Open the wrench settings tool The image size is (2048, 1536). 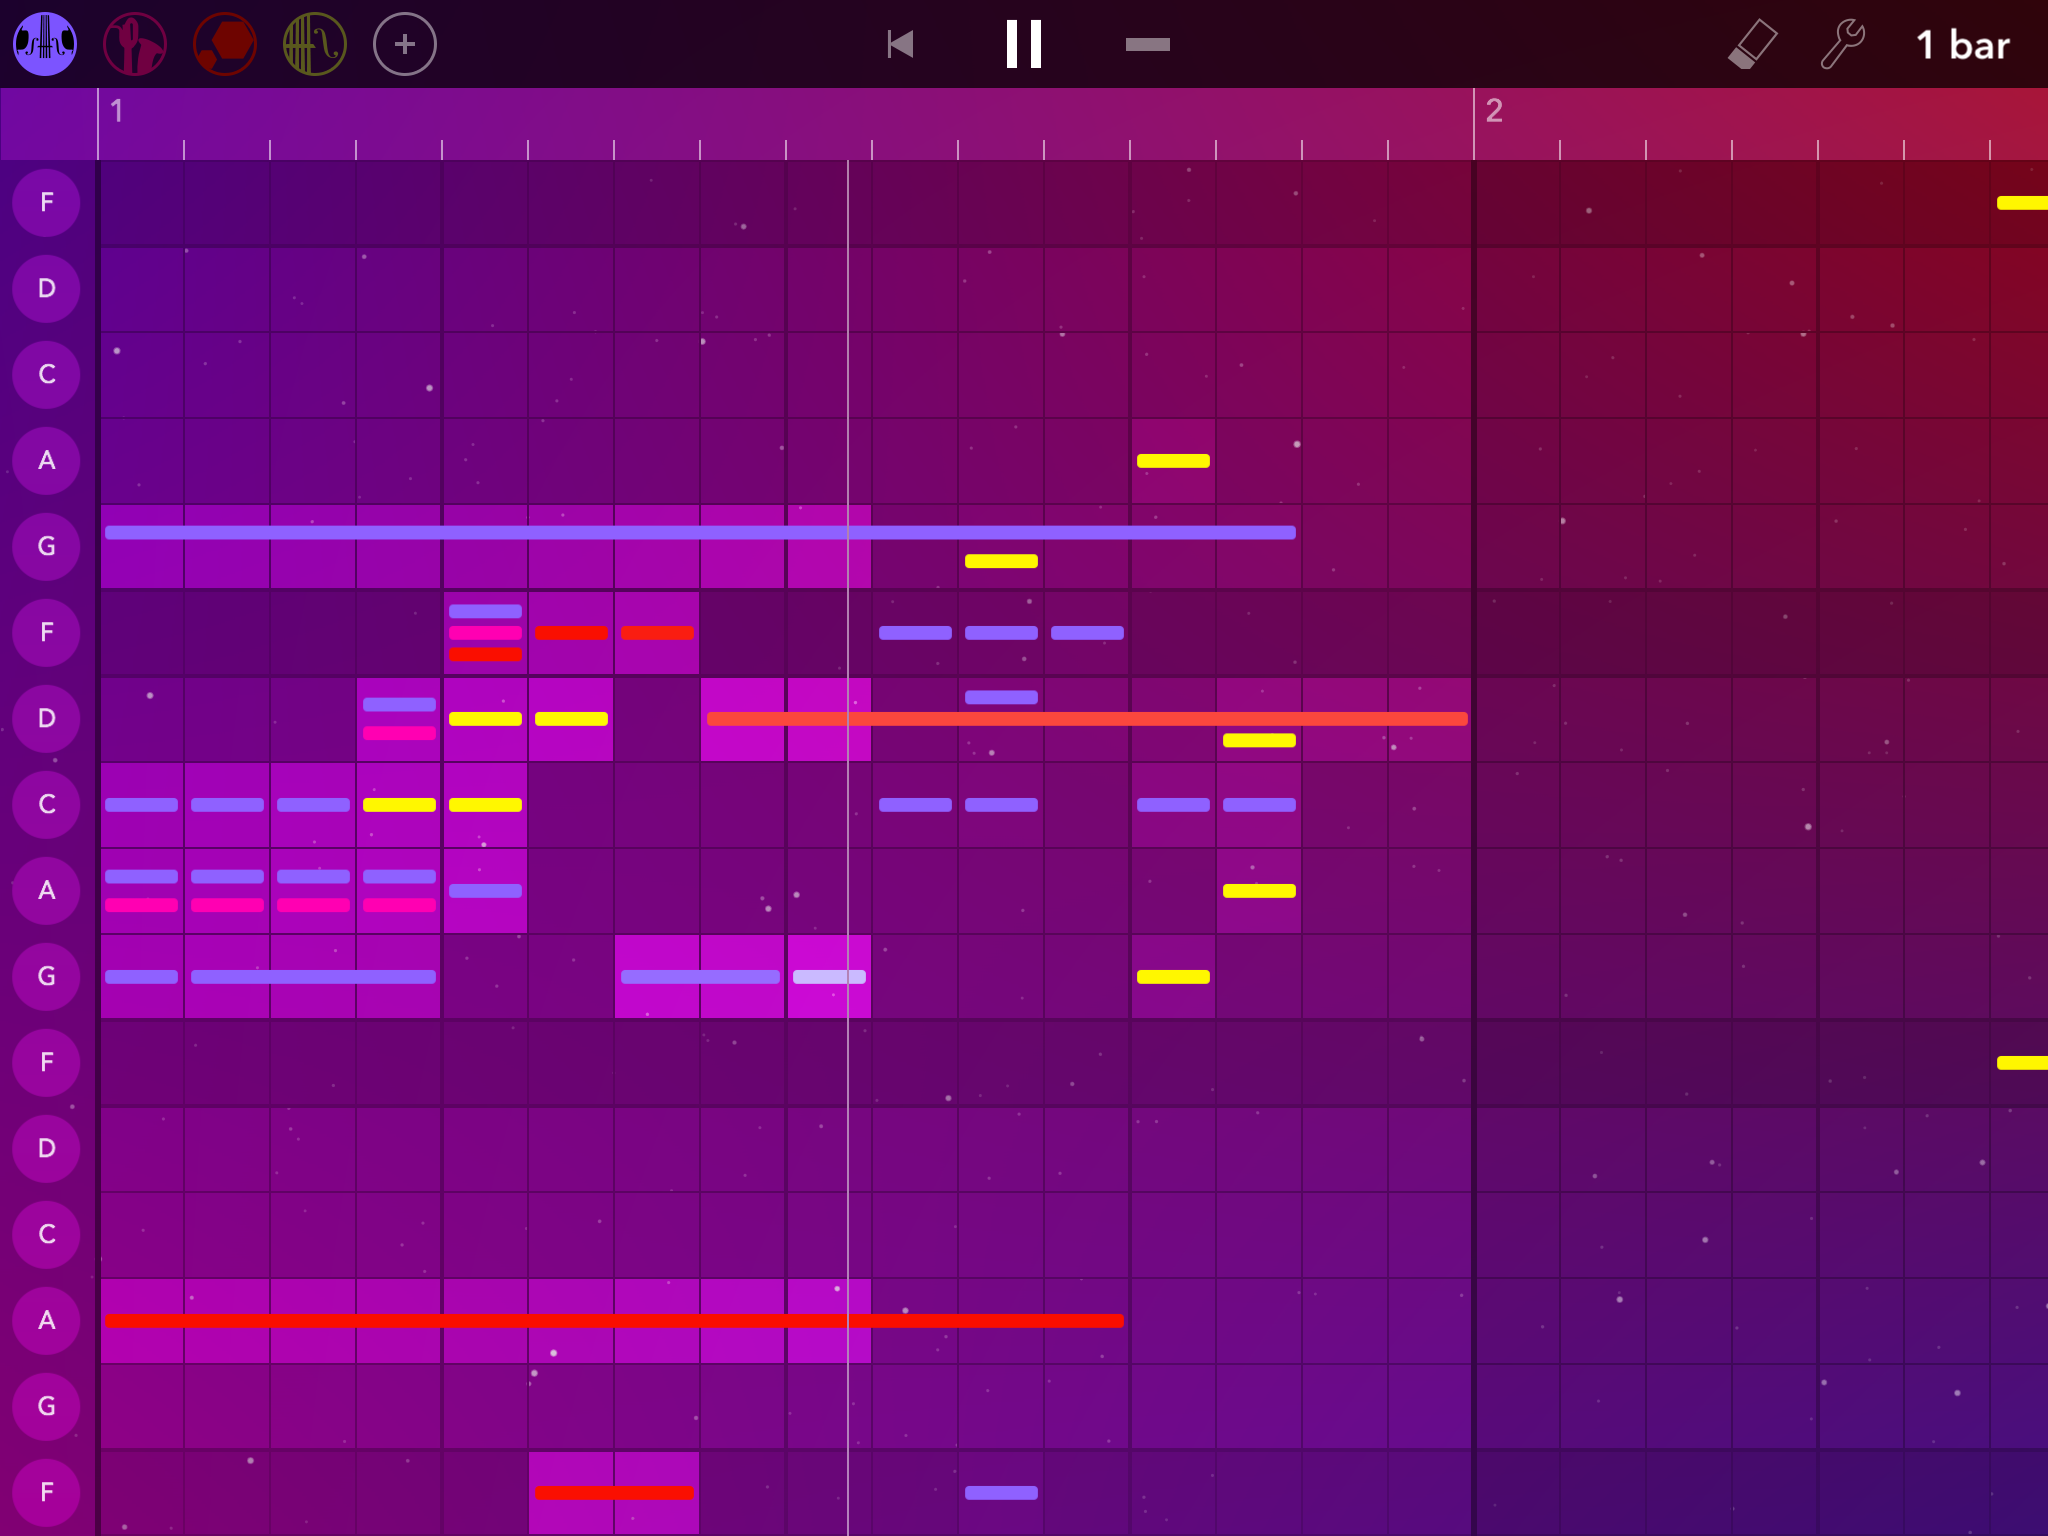[1842, 44]
